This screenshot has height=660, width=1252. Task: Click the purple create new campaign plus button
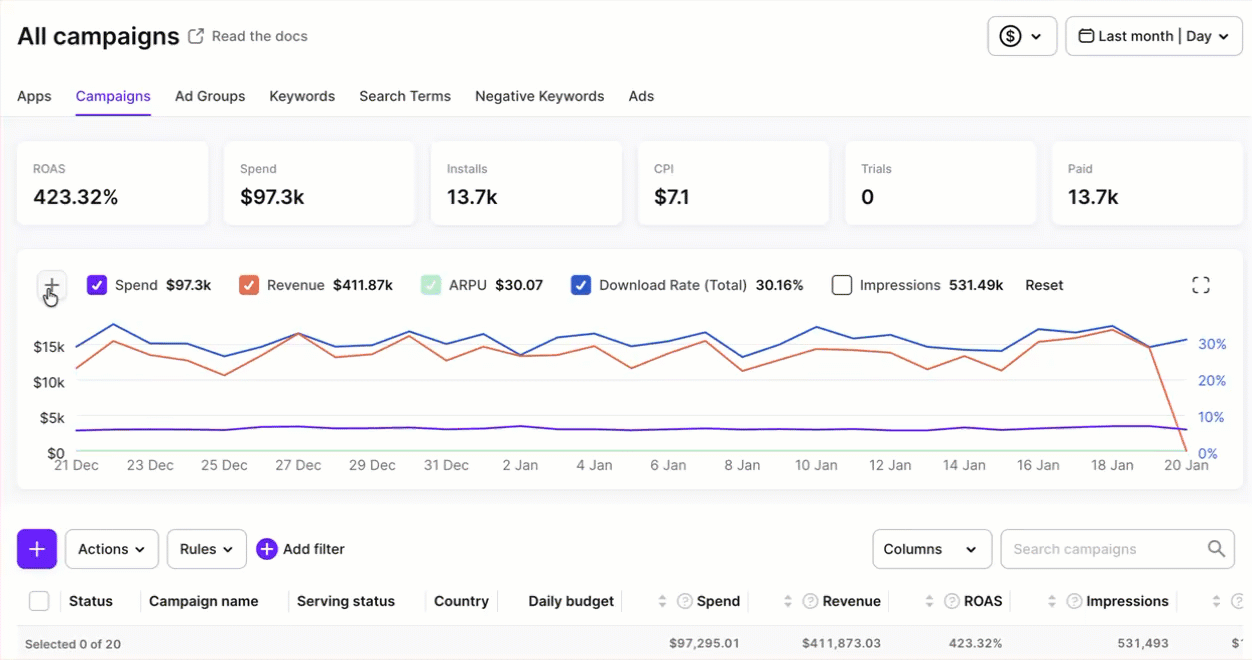tap(37, 549)
